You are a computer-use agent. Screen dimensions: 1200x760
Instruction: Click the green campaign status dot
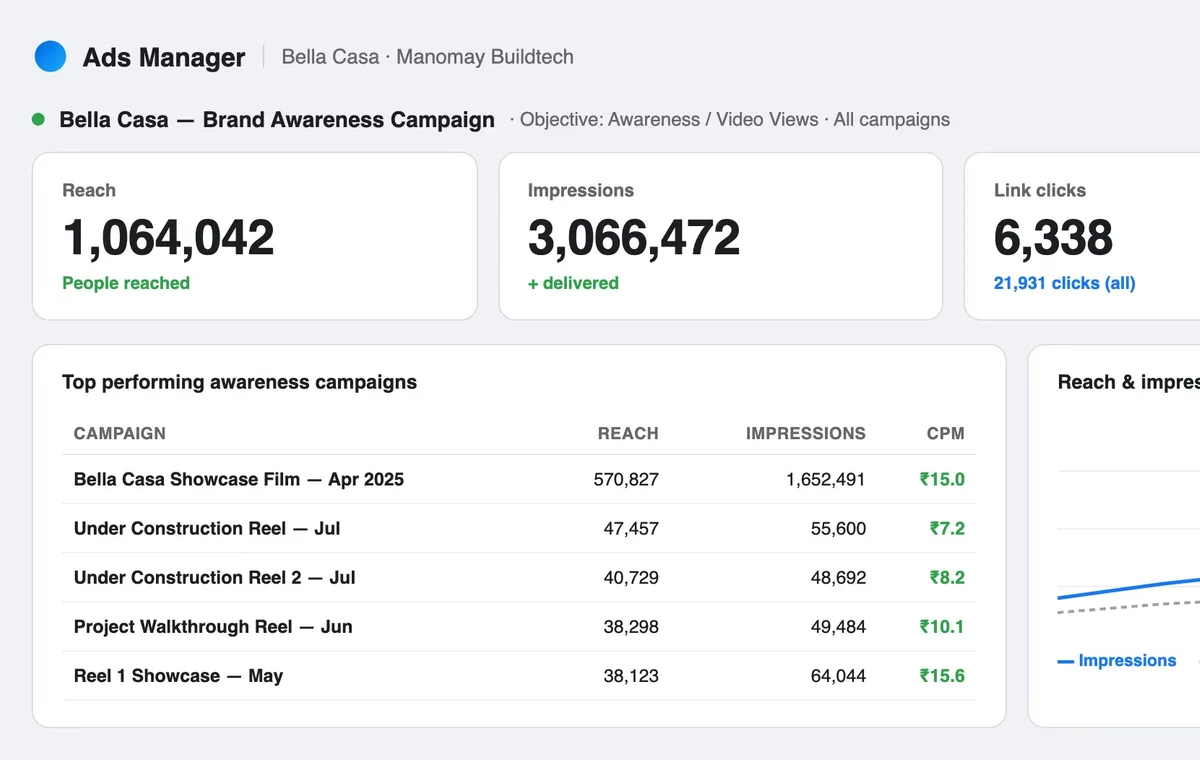click(x=38, y=119)
